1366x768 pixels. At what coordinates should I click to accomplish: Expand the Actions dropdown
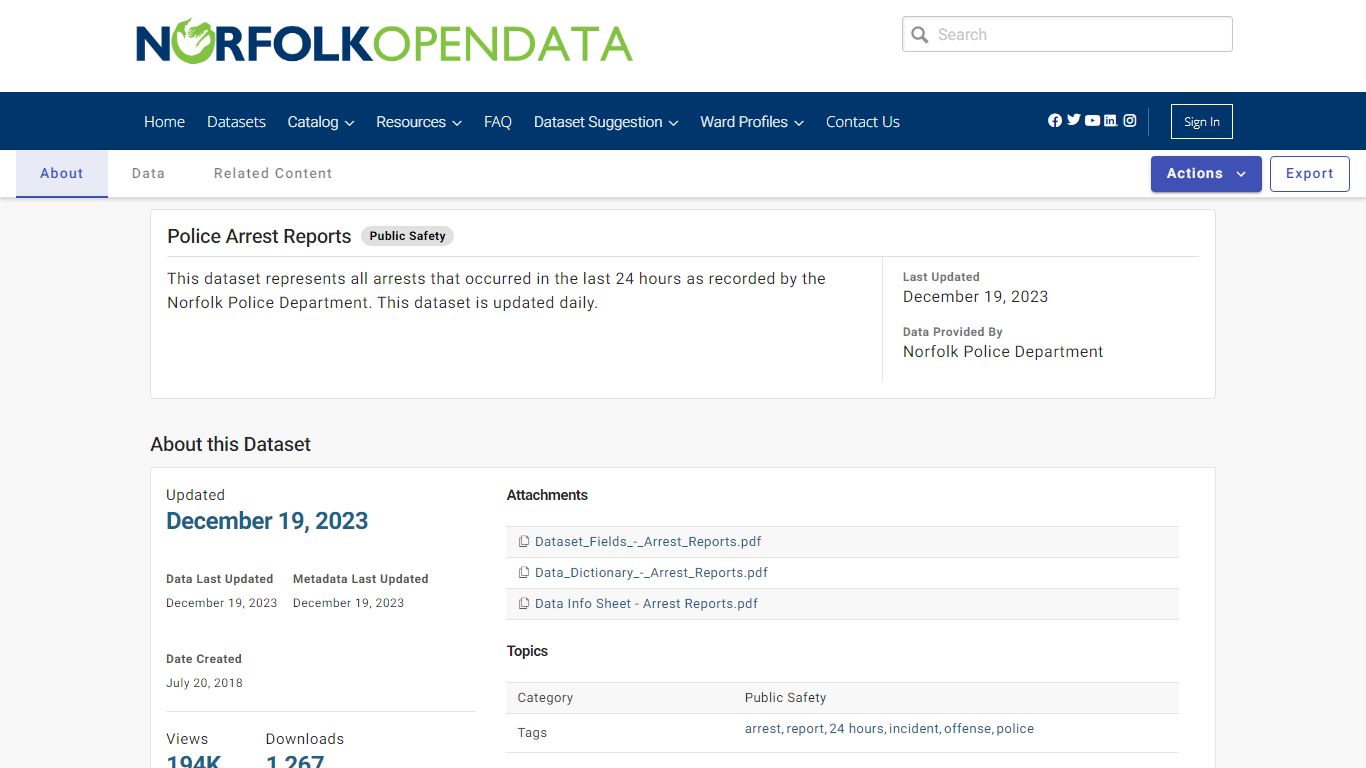pyautogui.click(x=1204, y=173)
